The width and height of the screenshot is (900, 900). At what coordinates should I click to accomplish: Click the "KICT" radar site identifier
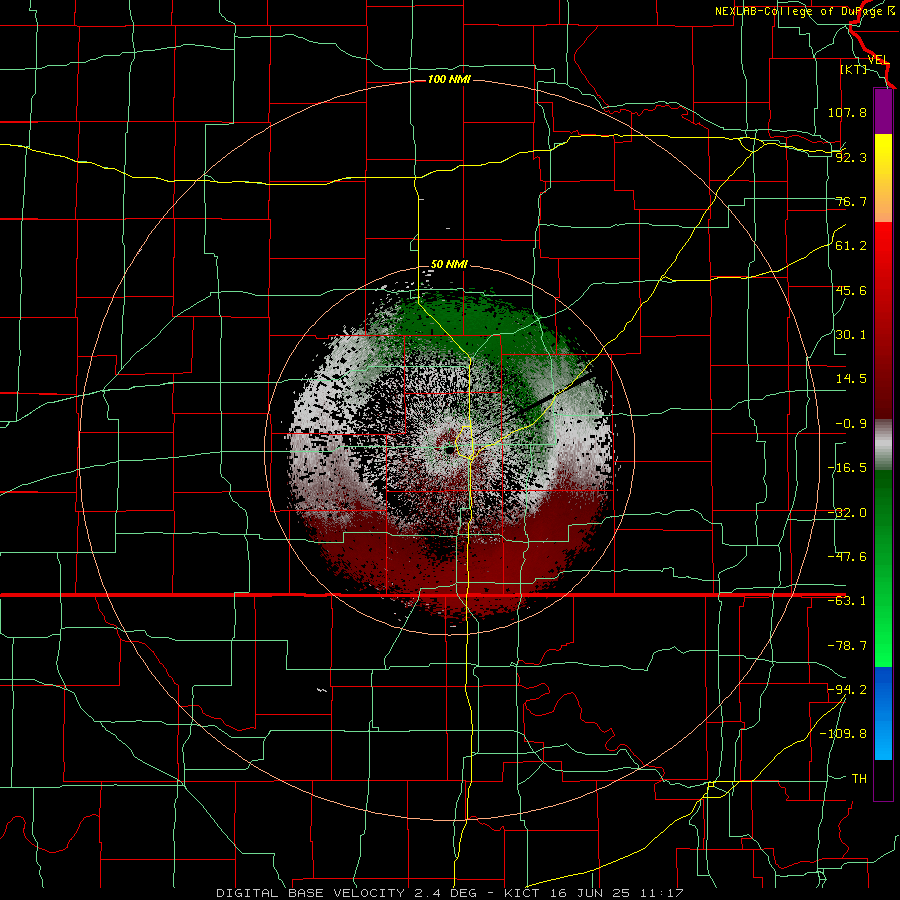[524, 893]
